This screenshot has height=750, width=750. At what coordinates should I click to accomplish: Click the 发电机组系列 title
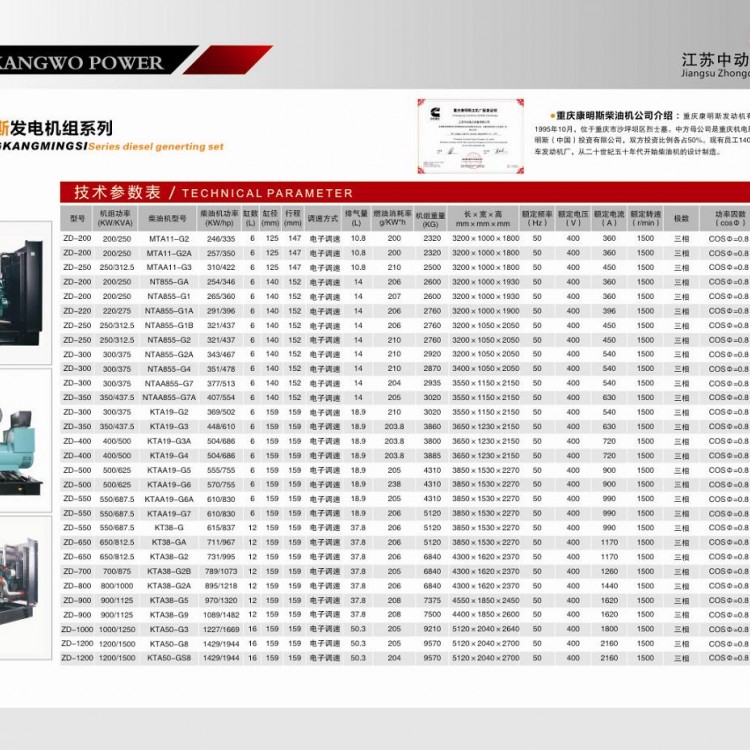(x=61, y=128)
